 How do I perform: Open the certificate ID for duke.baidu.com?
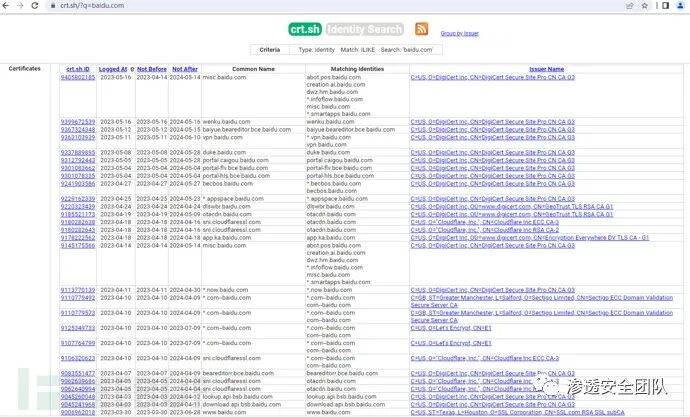(x=78, y=153)
